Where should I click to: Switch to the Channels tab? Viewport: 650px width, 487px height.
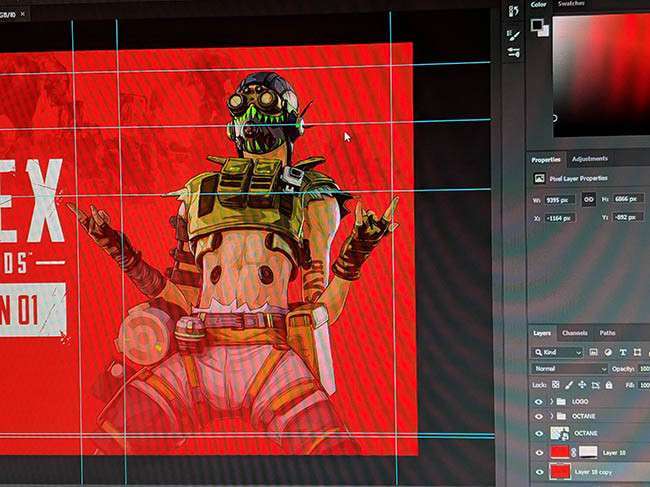point(574,333)
